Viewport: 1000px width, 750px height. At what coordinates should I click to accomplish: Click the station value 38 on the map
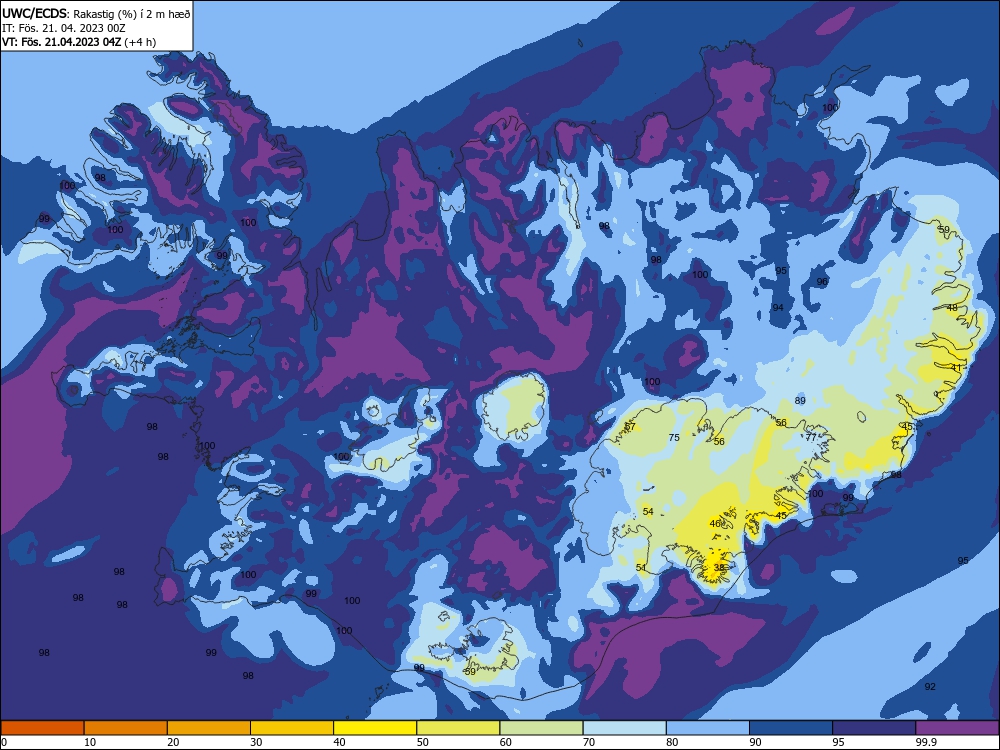click(719, 568)
